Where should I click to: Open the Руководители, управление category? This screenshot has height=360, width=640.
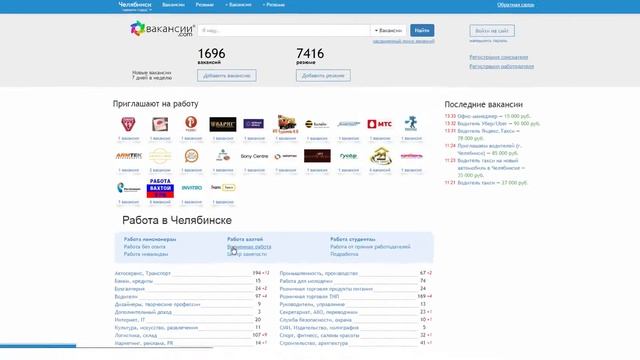click(x=312, y=304)
